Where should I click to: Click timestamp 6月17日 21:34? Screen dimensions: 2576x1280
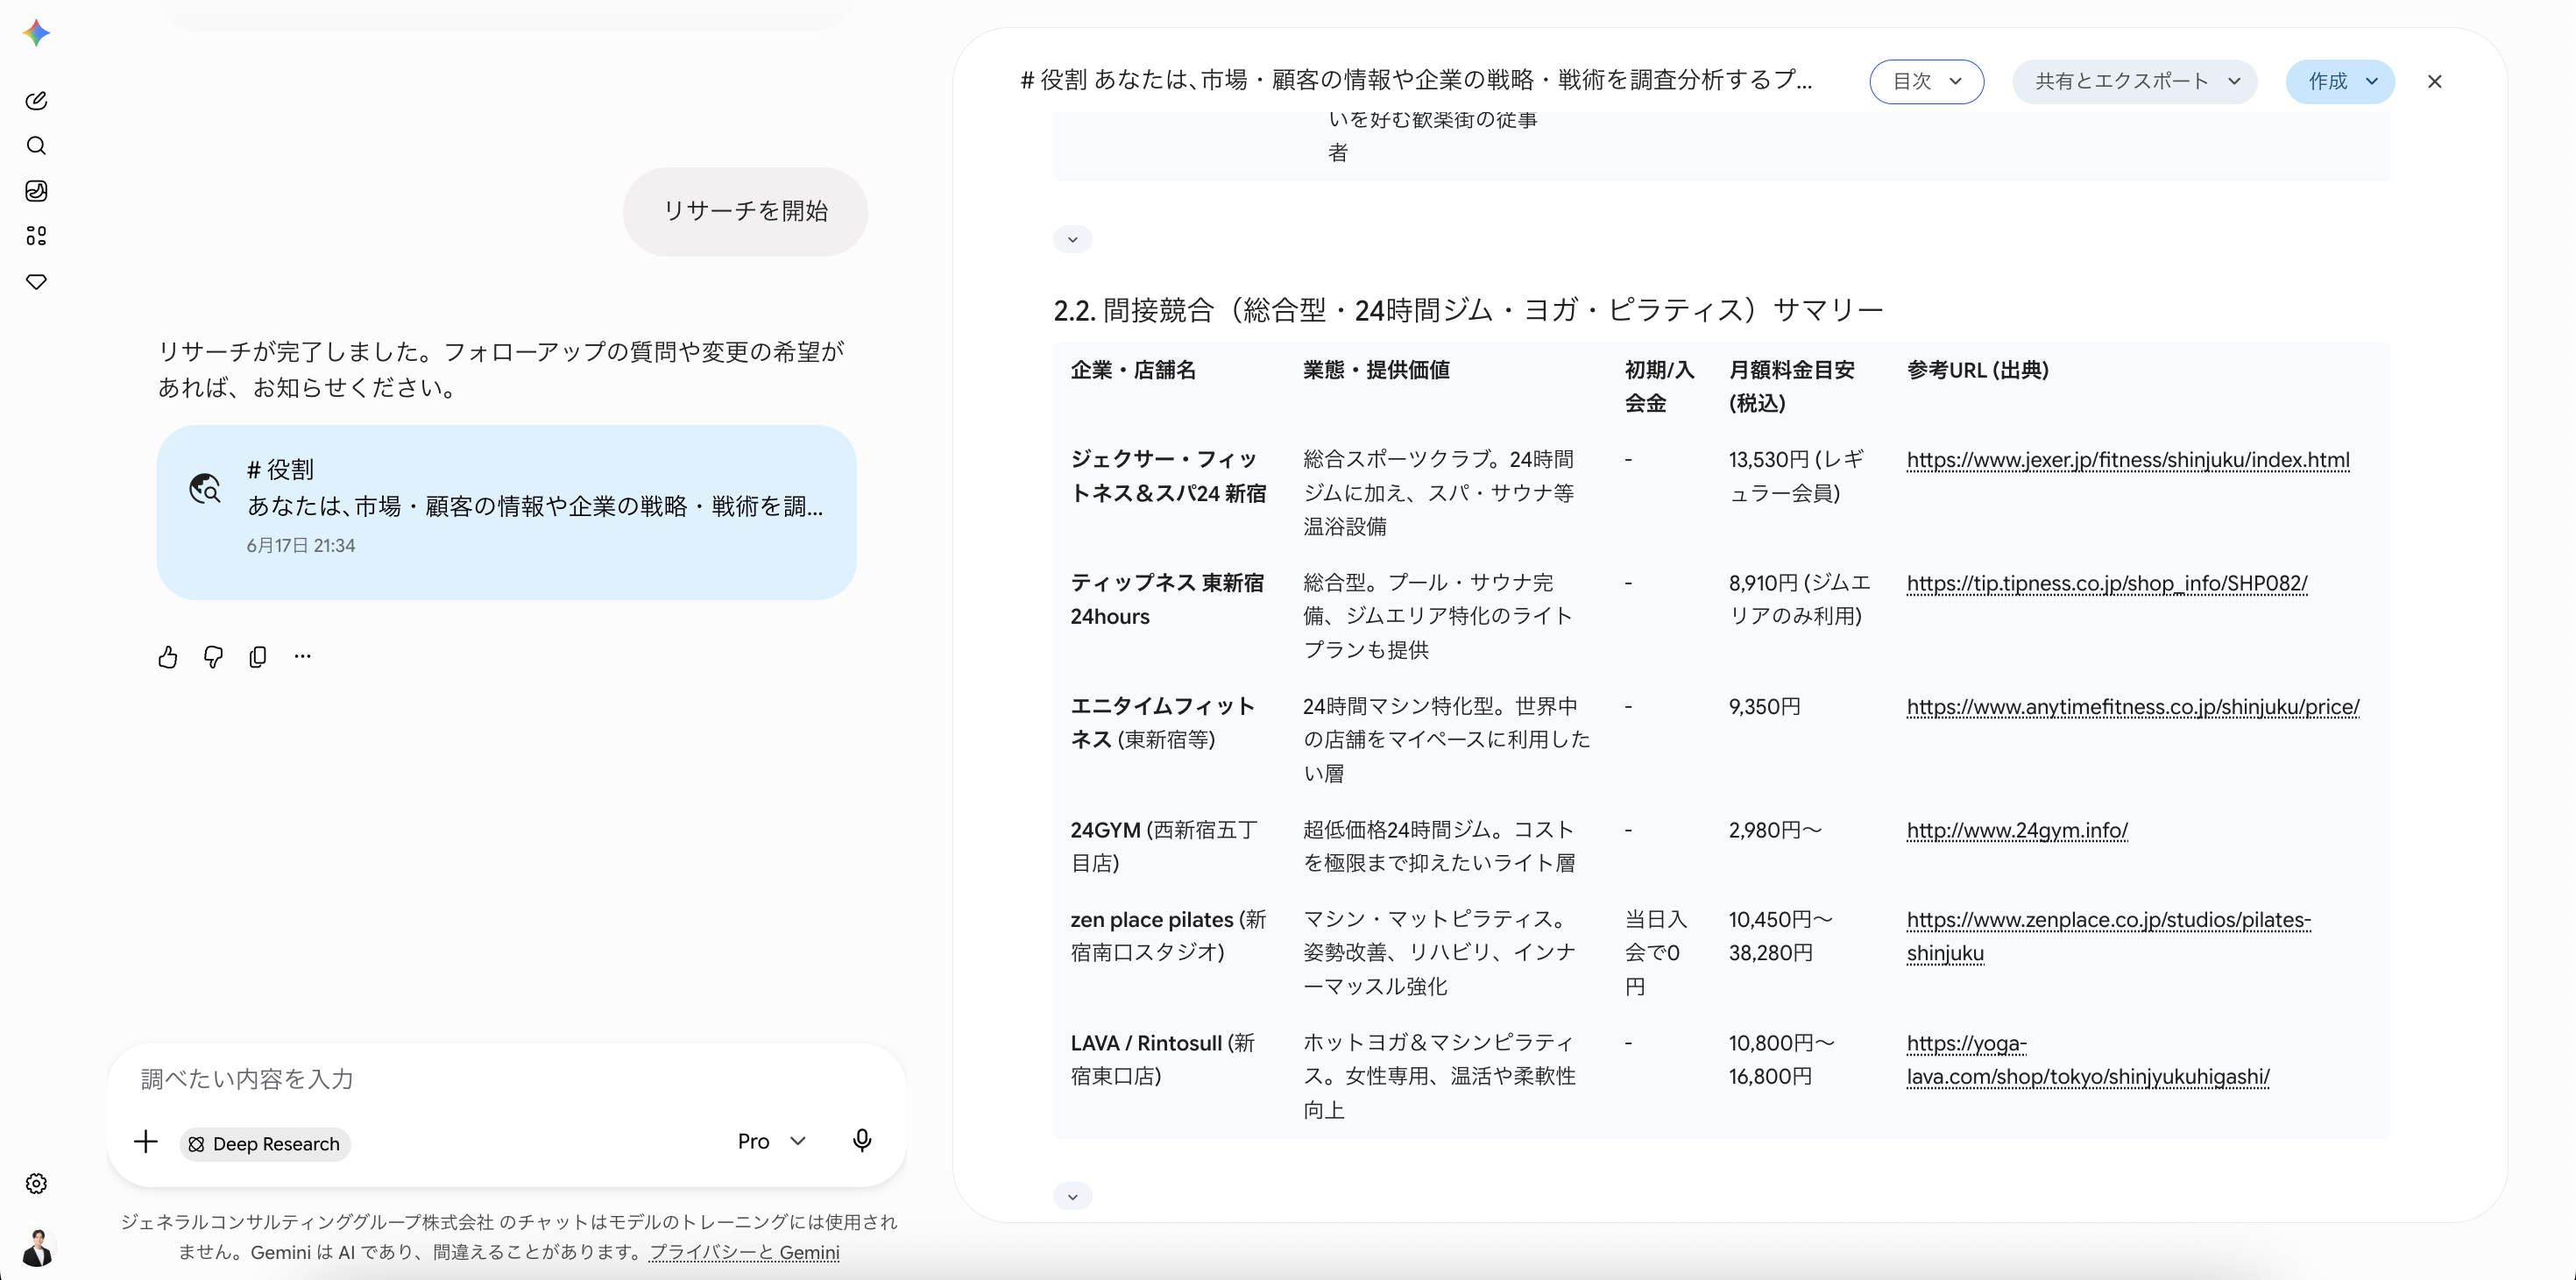(x=300, y=546)
